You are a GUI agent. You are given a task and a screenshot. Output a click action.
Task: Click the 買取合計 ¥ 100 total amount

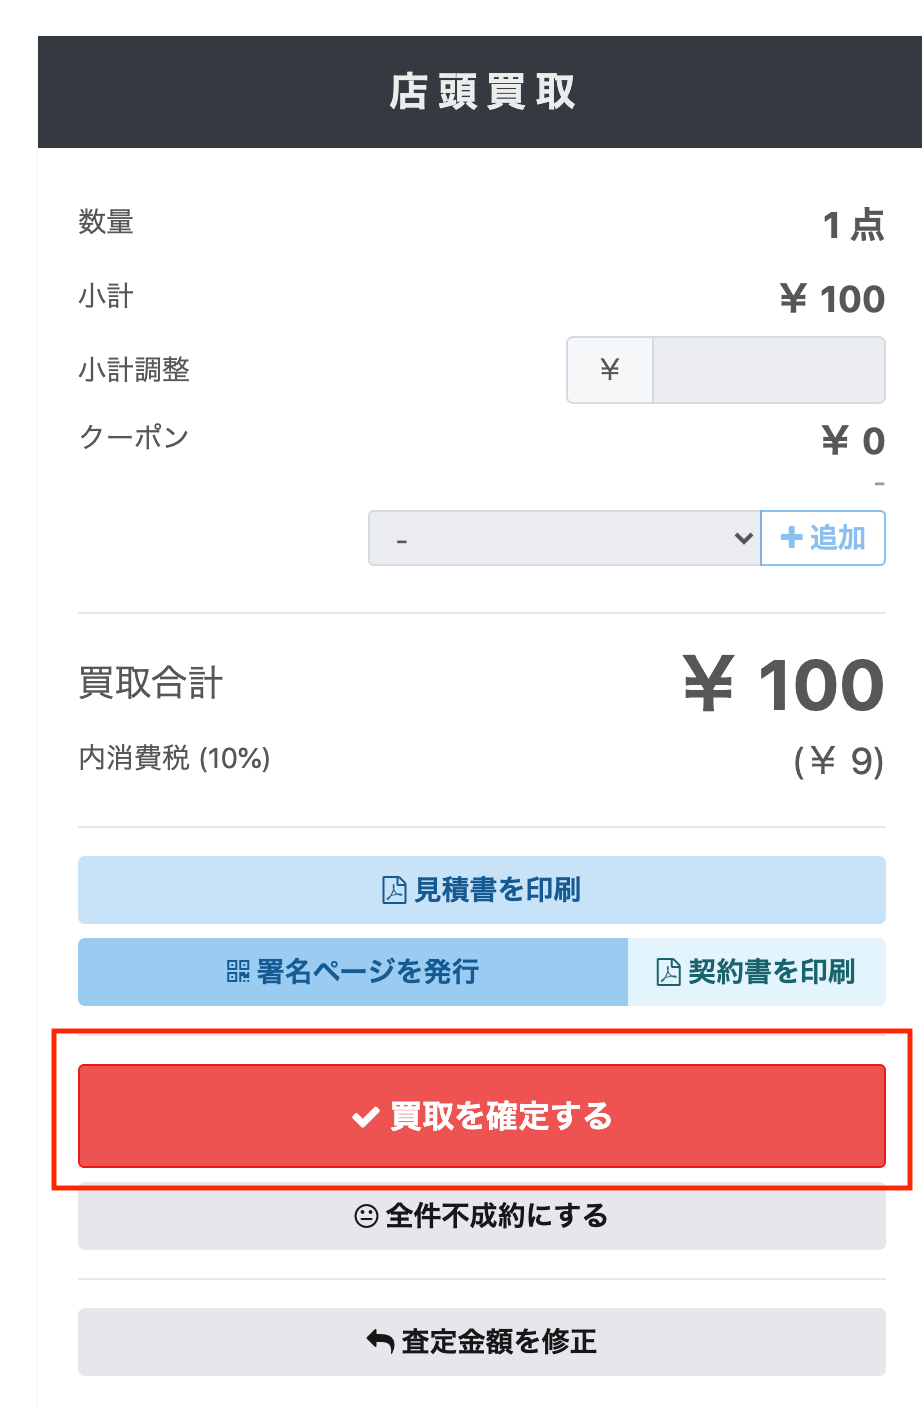[x=784, y=685]
